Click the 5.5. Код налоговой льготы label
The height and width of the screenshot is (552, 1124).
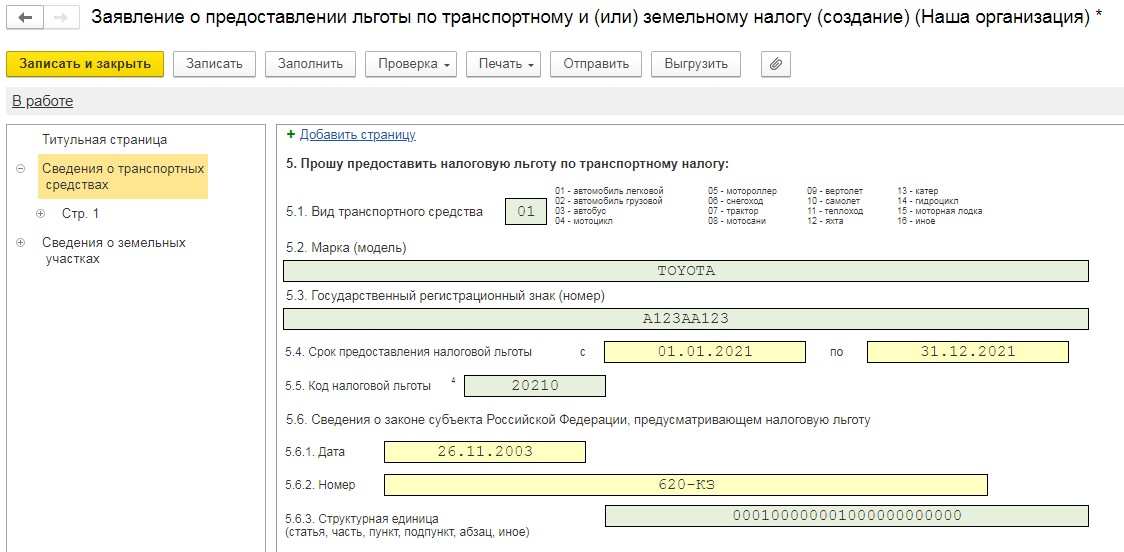[358, 386]
